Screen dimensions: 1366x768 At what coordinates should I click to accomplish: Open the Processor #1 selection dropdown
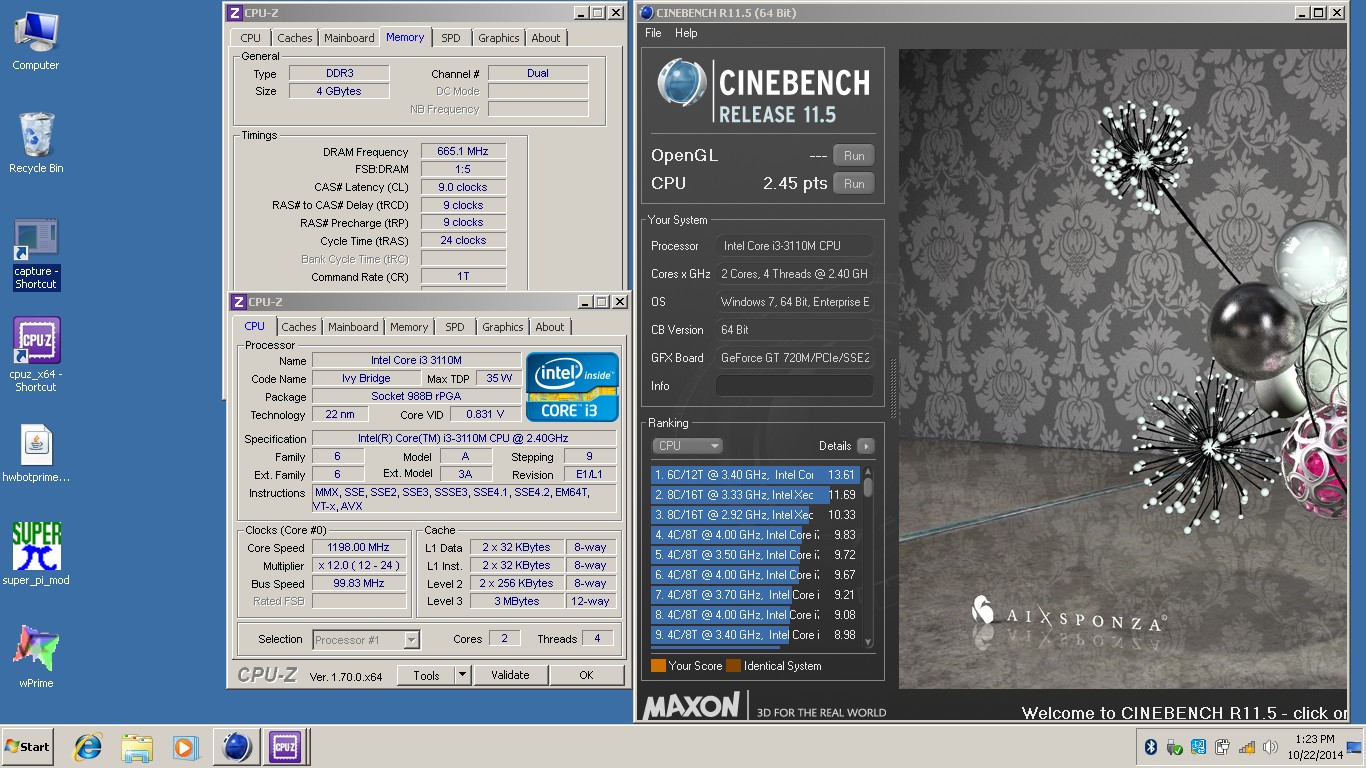tap(366, 640)
